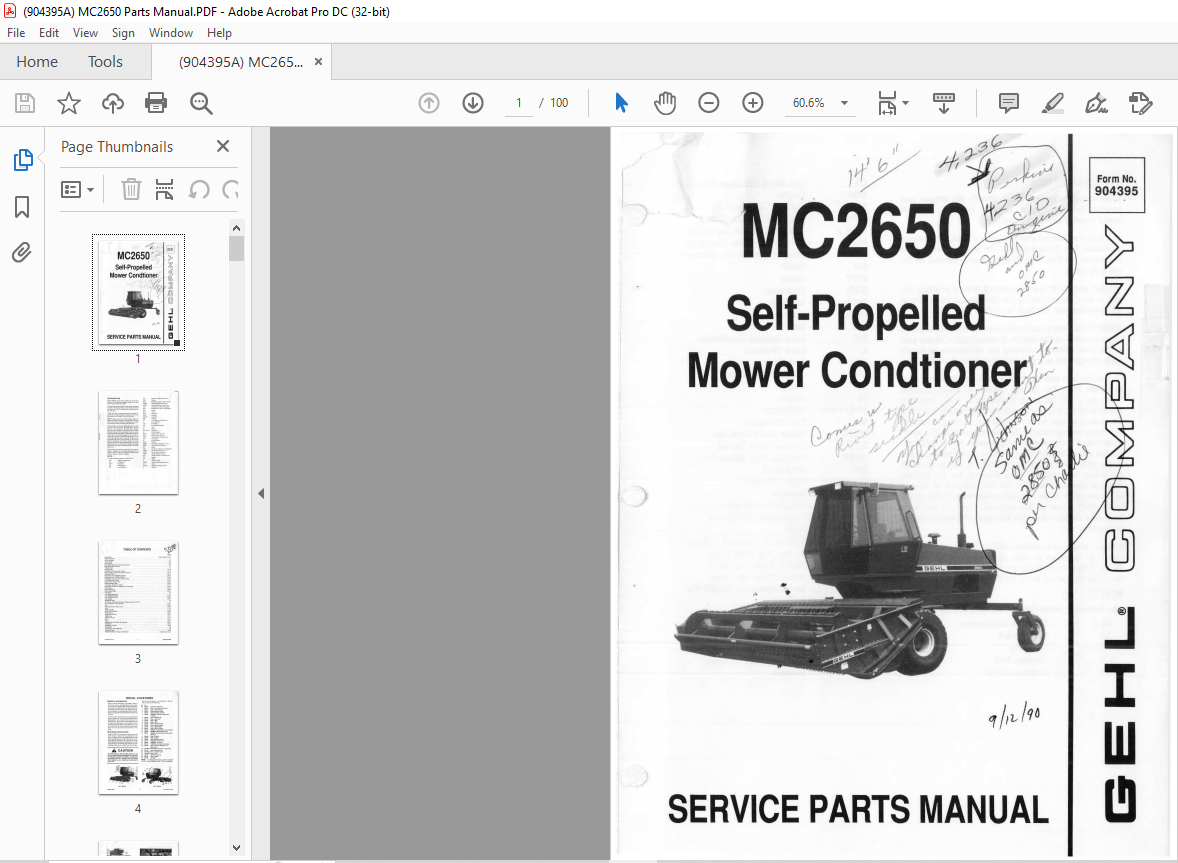Click the fit page scrolling icon
Screen dimensions: 1178x863
(887, 103)
